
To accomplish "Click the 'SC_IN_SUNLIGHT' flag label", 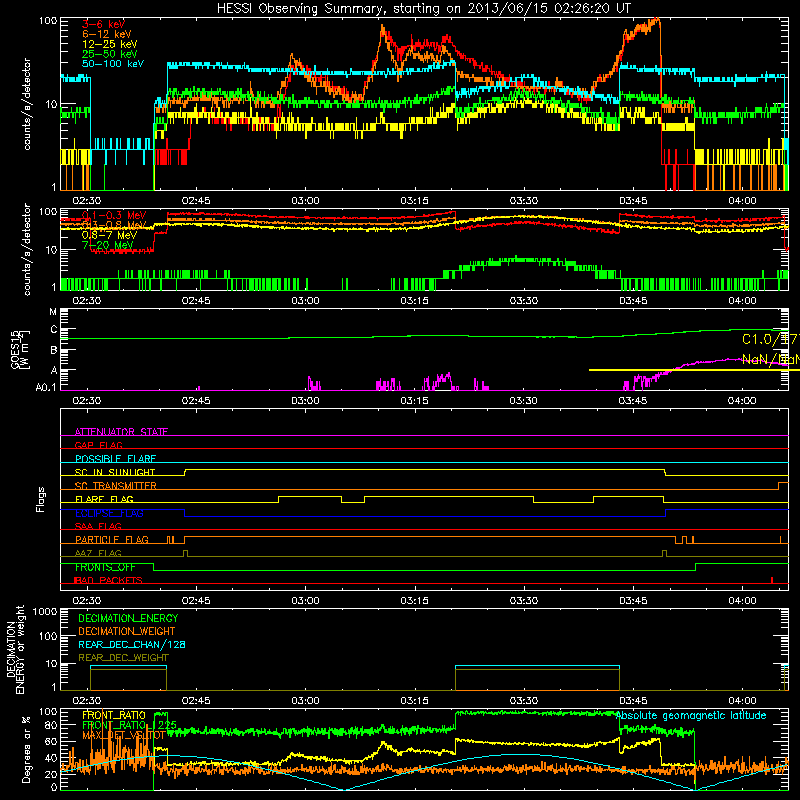I will point(115,472).
